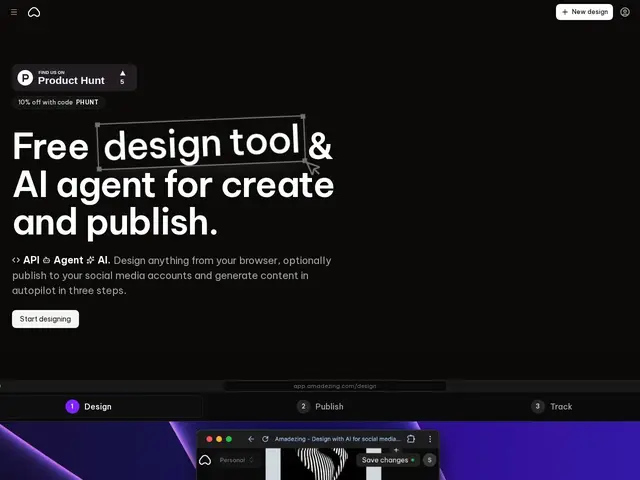Click the Start designing button
The image size is (640, 480).
point(45,319)
